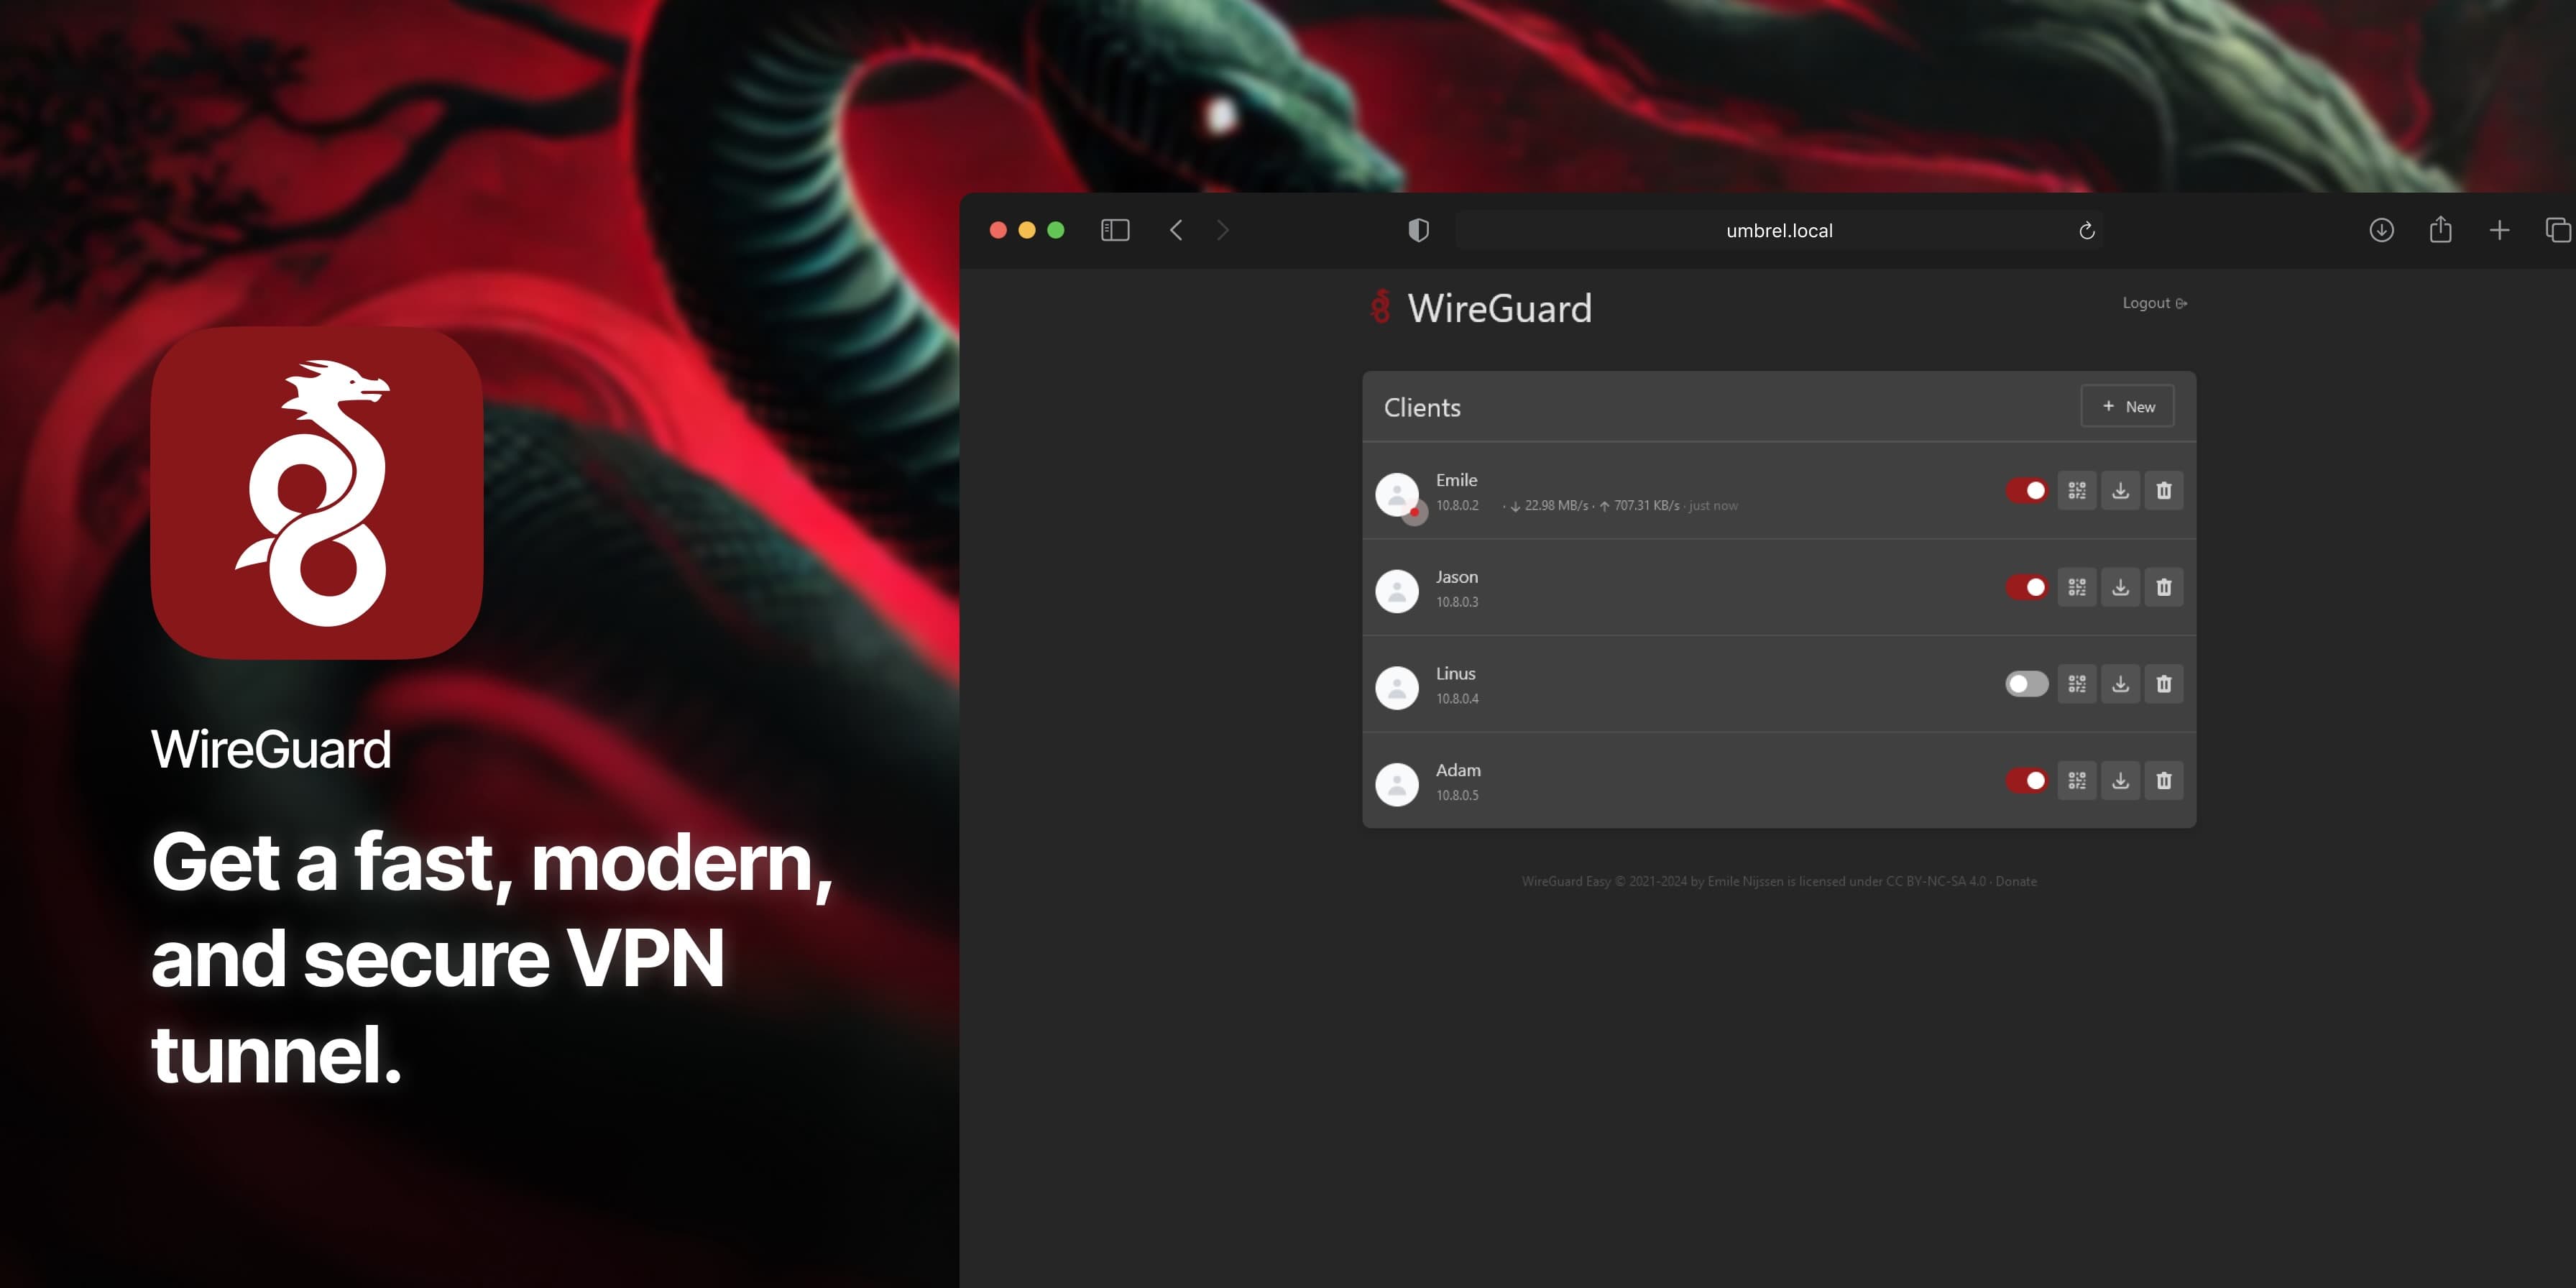2576x1288 pixels.
Task: Click the privacy report shield icon
Action: coord(1417,230)
